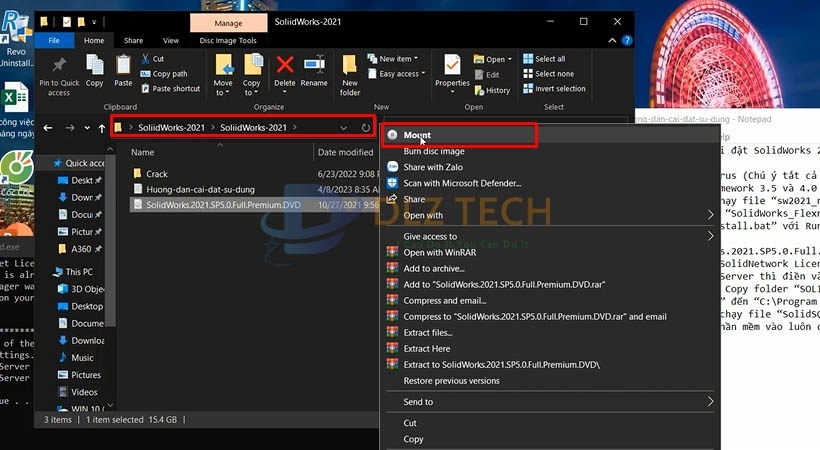Click the up-directory arrow in navigation bar
This screenshot has width=820, height=450.
102,128
